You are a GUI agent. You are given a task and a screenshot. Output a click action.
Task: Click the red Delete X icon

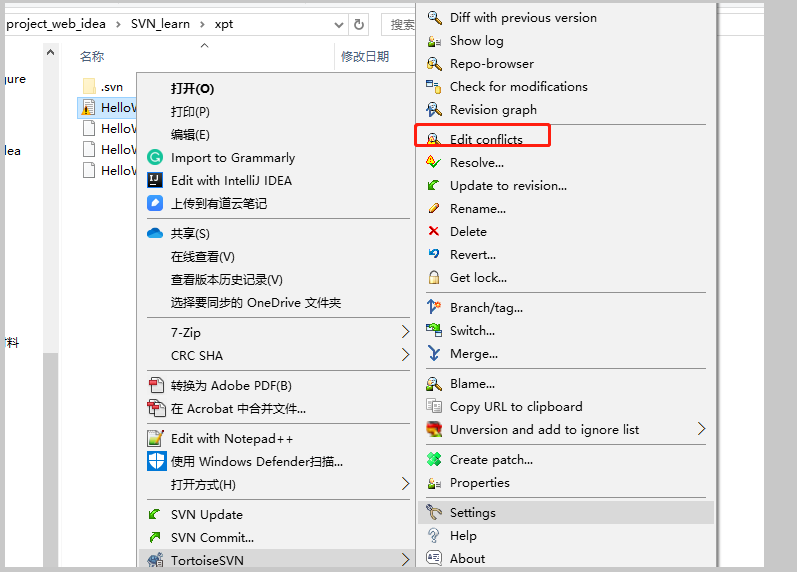(434, 231)
